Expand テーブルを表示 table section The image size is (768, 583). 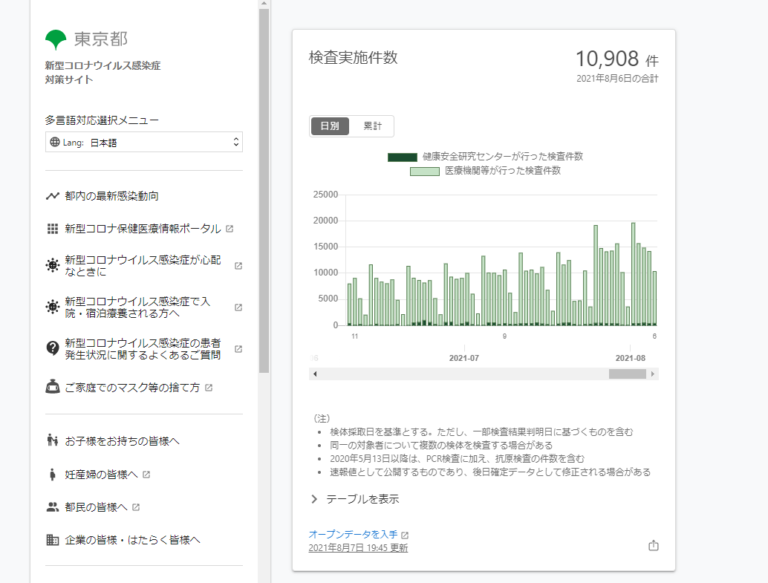(x=355, y=499)
